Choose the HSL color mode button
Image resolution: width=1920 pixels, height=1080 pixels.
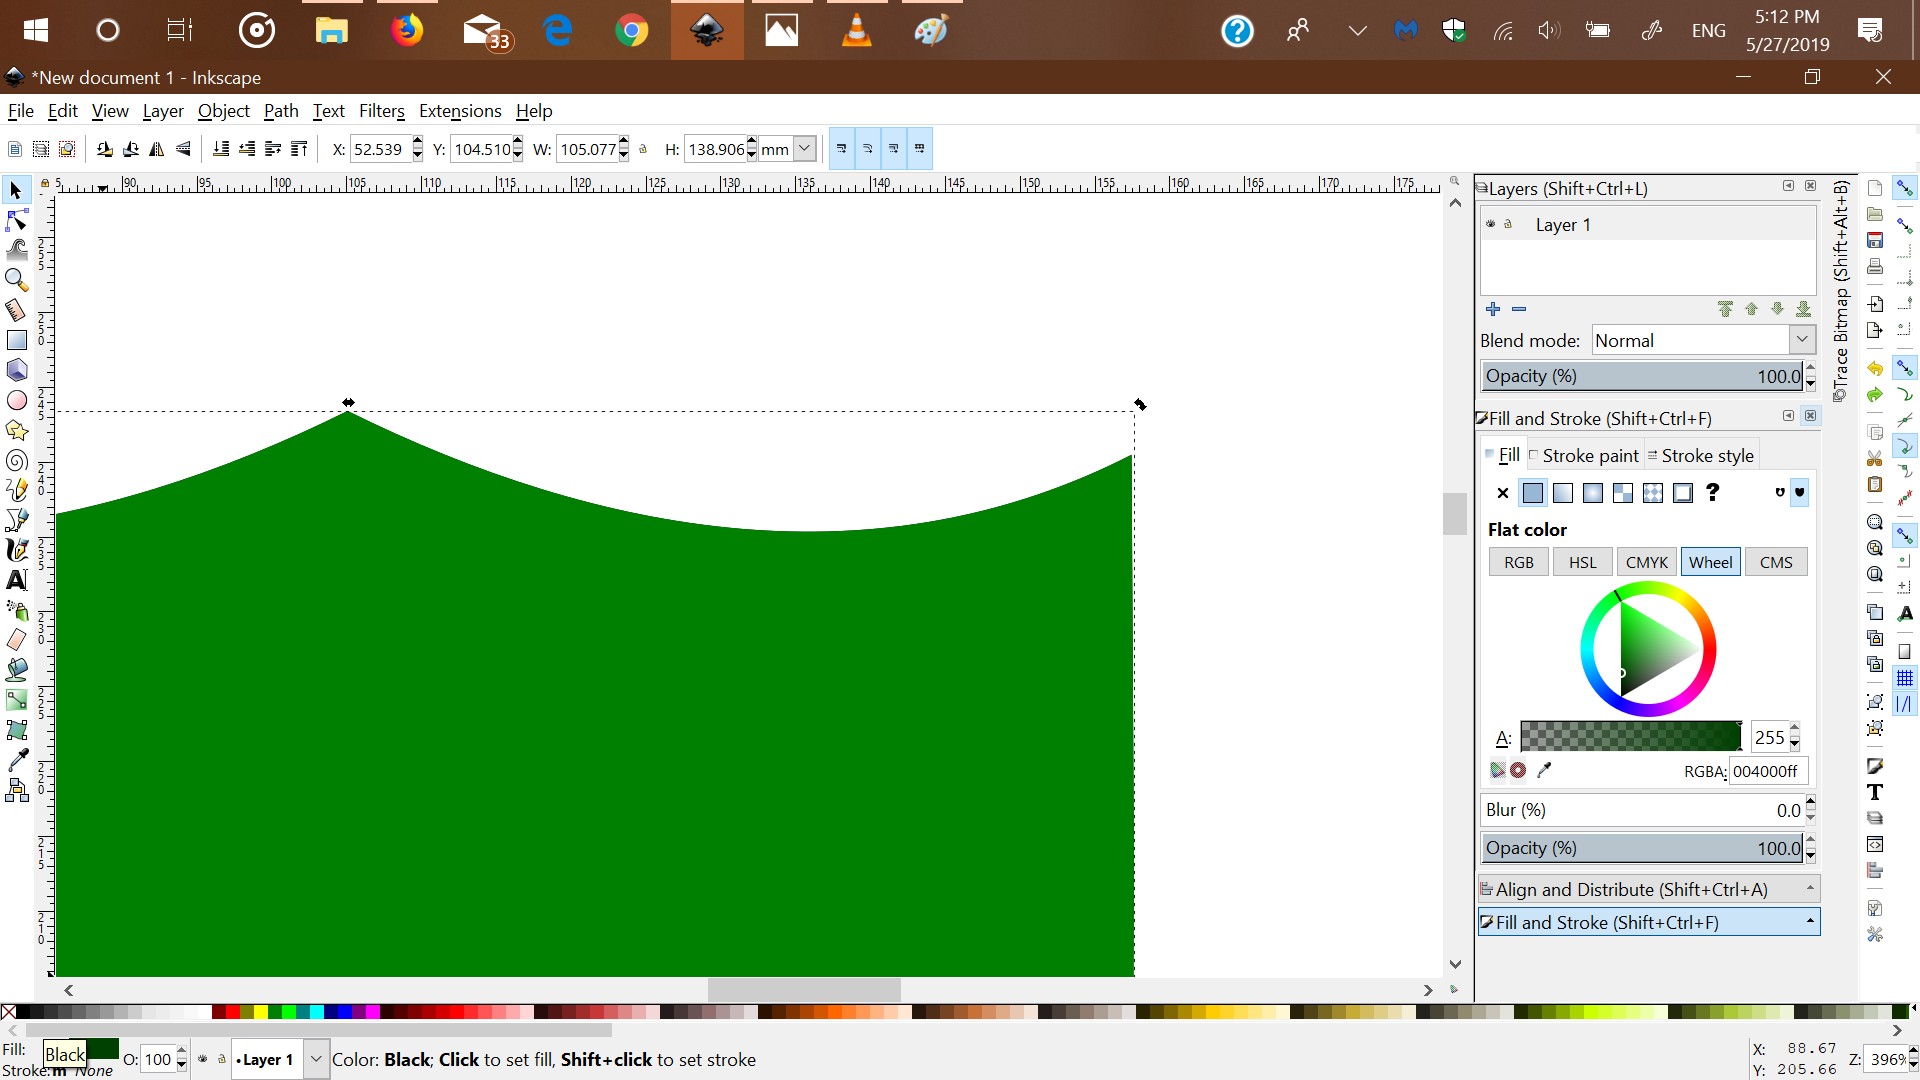click(x=1582, y=562)
